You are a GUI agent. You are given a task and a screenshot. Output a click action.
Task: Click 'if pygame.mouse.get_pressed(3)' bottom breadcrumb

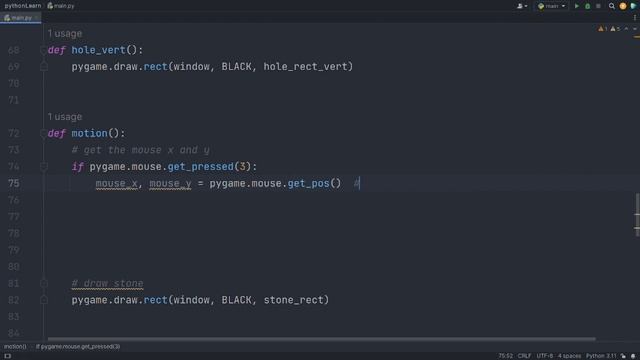78,347
